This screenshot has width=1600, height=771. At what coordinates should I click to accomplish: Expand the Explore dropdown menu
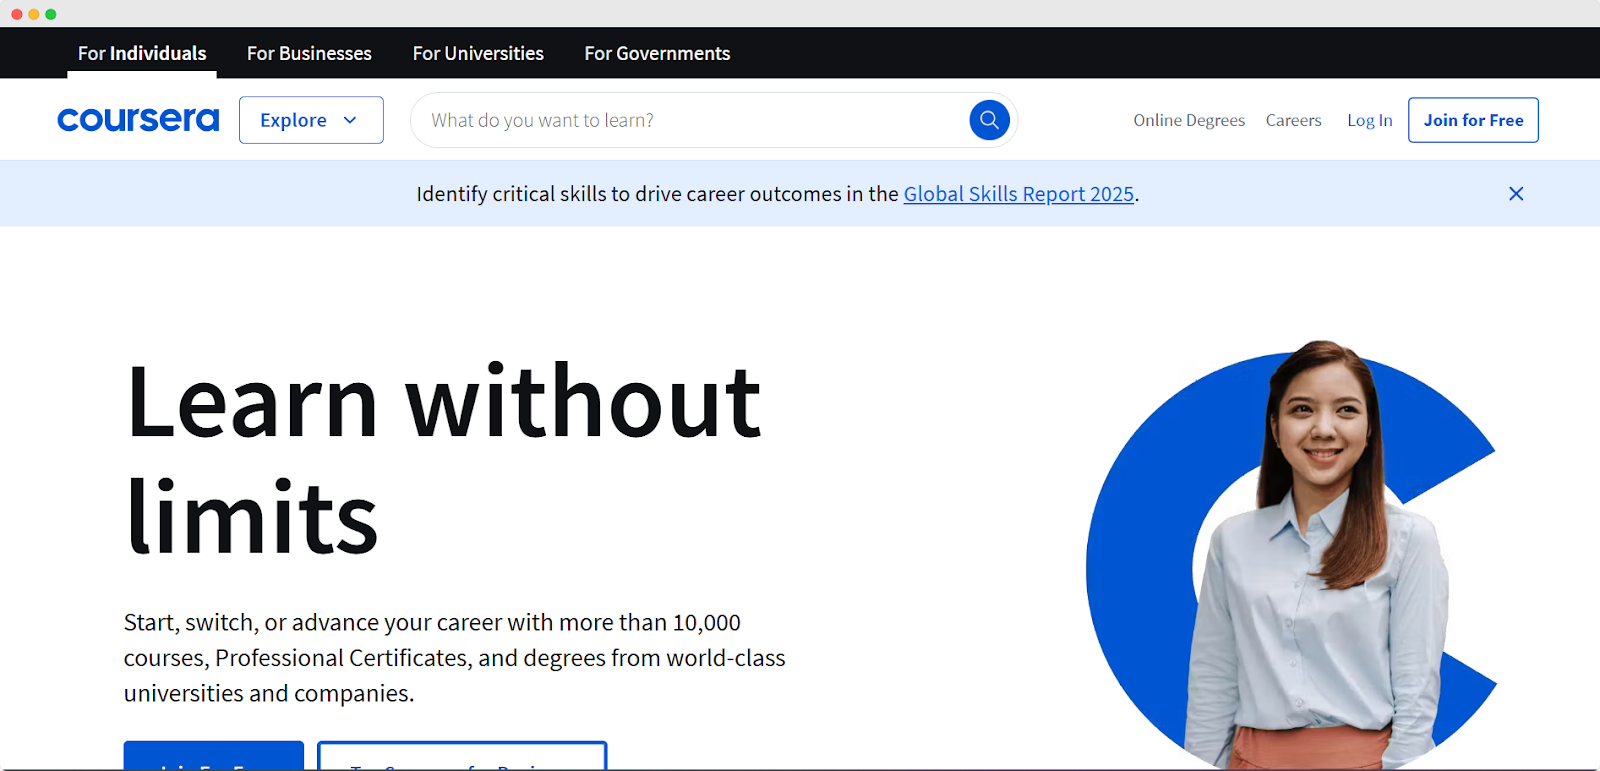tap(311, 120)
